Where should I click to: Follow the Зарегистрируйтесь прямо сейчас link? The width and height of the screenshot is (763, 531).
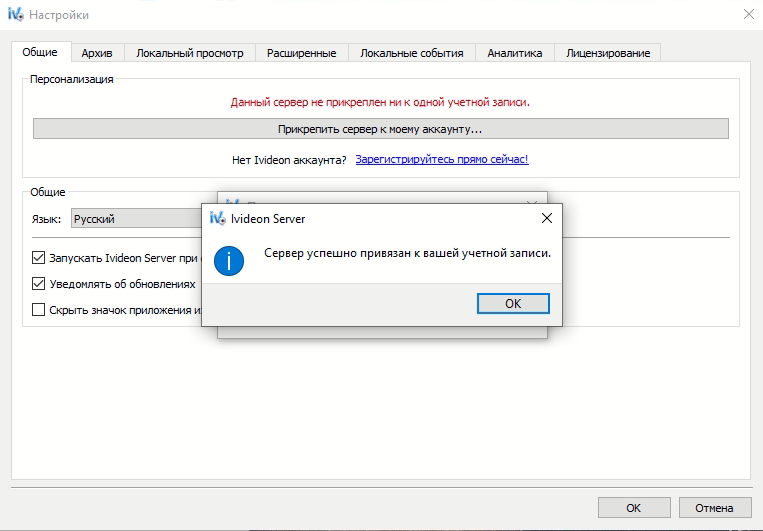(442, 159)
